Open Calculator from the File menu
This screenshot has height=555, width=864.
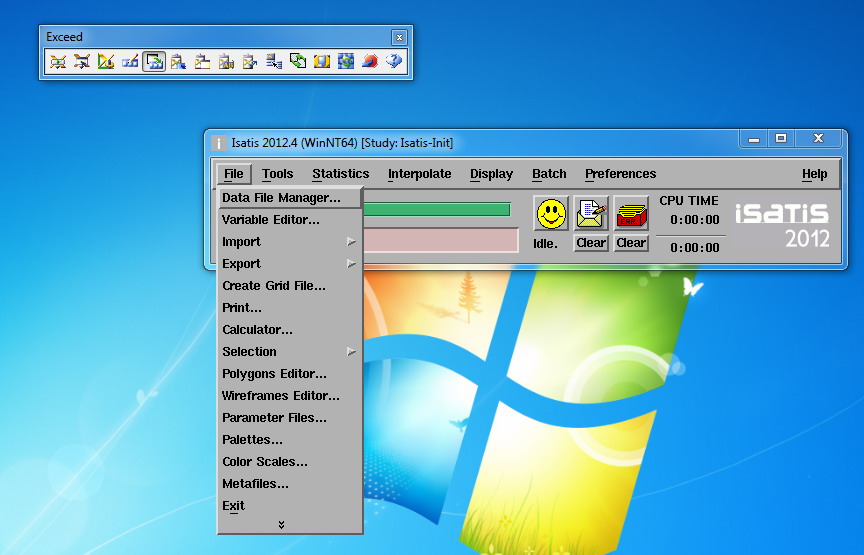click(x=290, y=330)
